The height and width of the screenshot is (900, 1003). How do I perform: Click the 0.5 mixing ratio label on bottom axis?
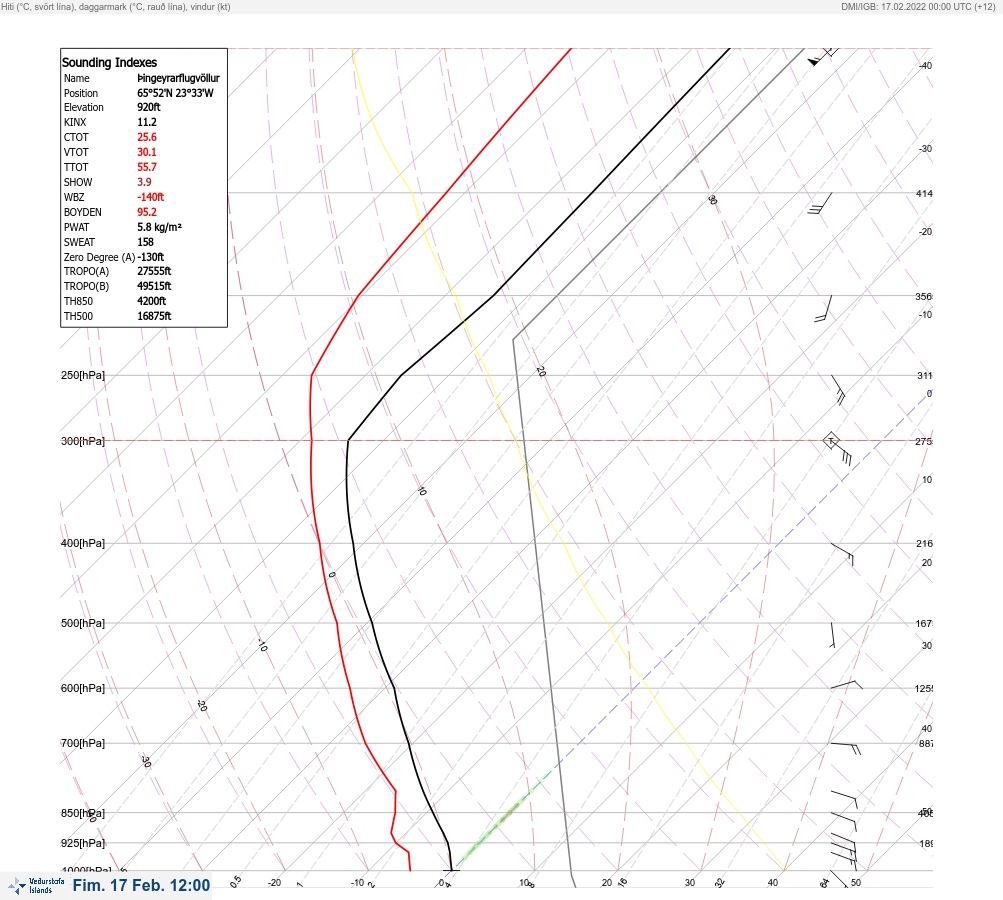pos(236,881)
